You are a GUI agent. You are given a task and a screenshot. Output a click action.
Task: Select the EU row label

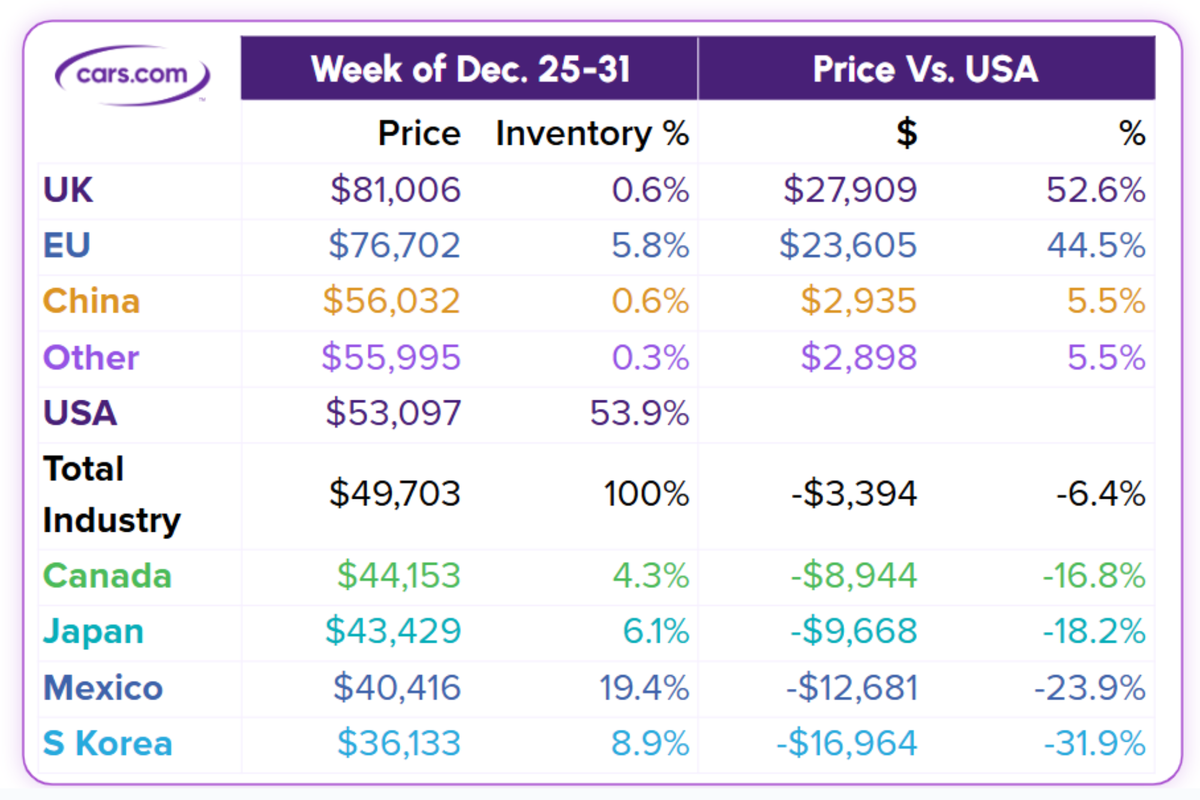tap(67, 246)
